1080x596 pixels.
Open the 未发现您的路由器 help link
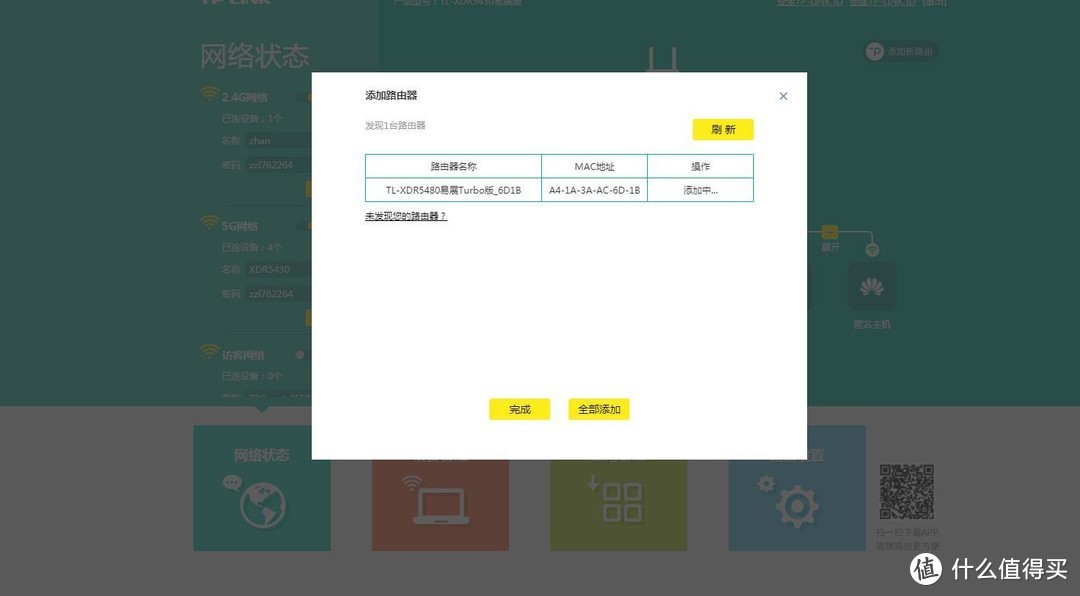(x=406, y=214)
